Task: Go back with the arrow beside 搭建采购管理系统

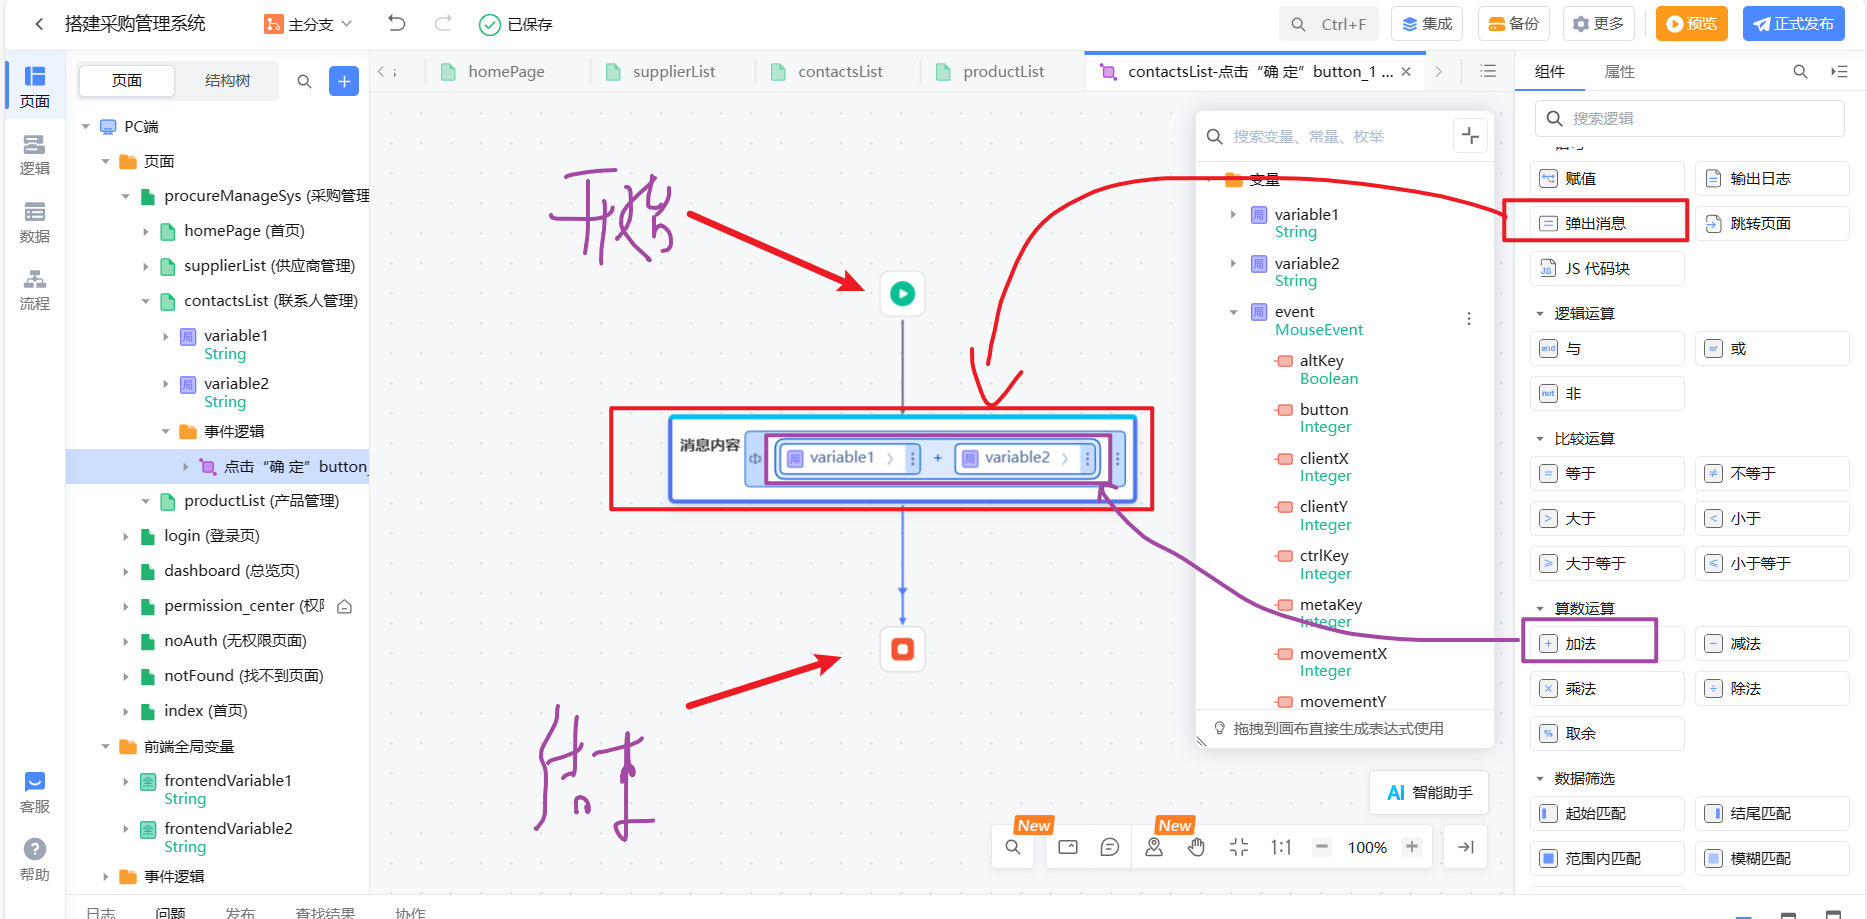Action: (39, 24)
